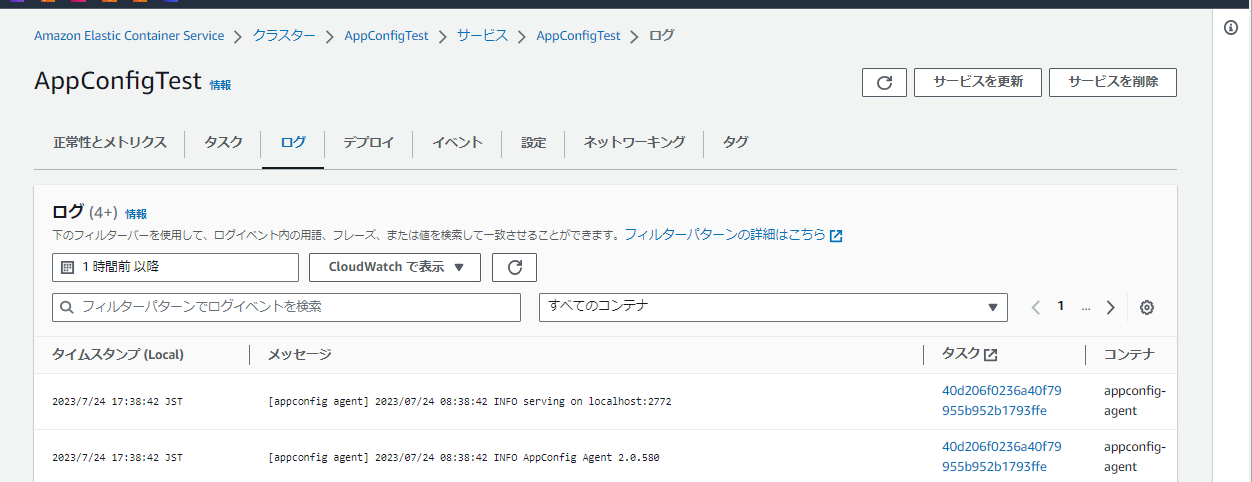Open the タグ tab
This screenshot has height=482, width=1252.
[x=735, y=143]
